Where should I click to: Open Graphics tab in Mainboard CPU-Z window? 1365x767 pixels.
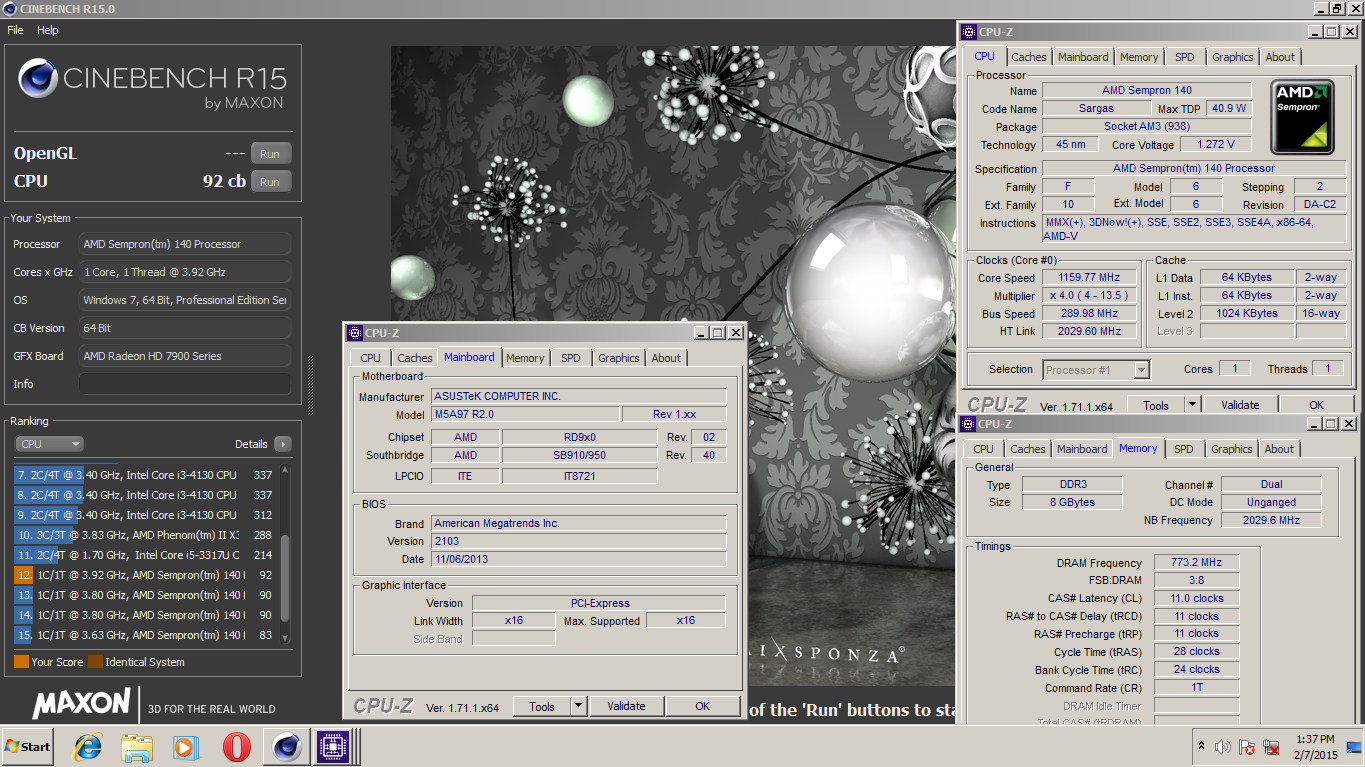pyautogui.click(x=619, y=358)
